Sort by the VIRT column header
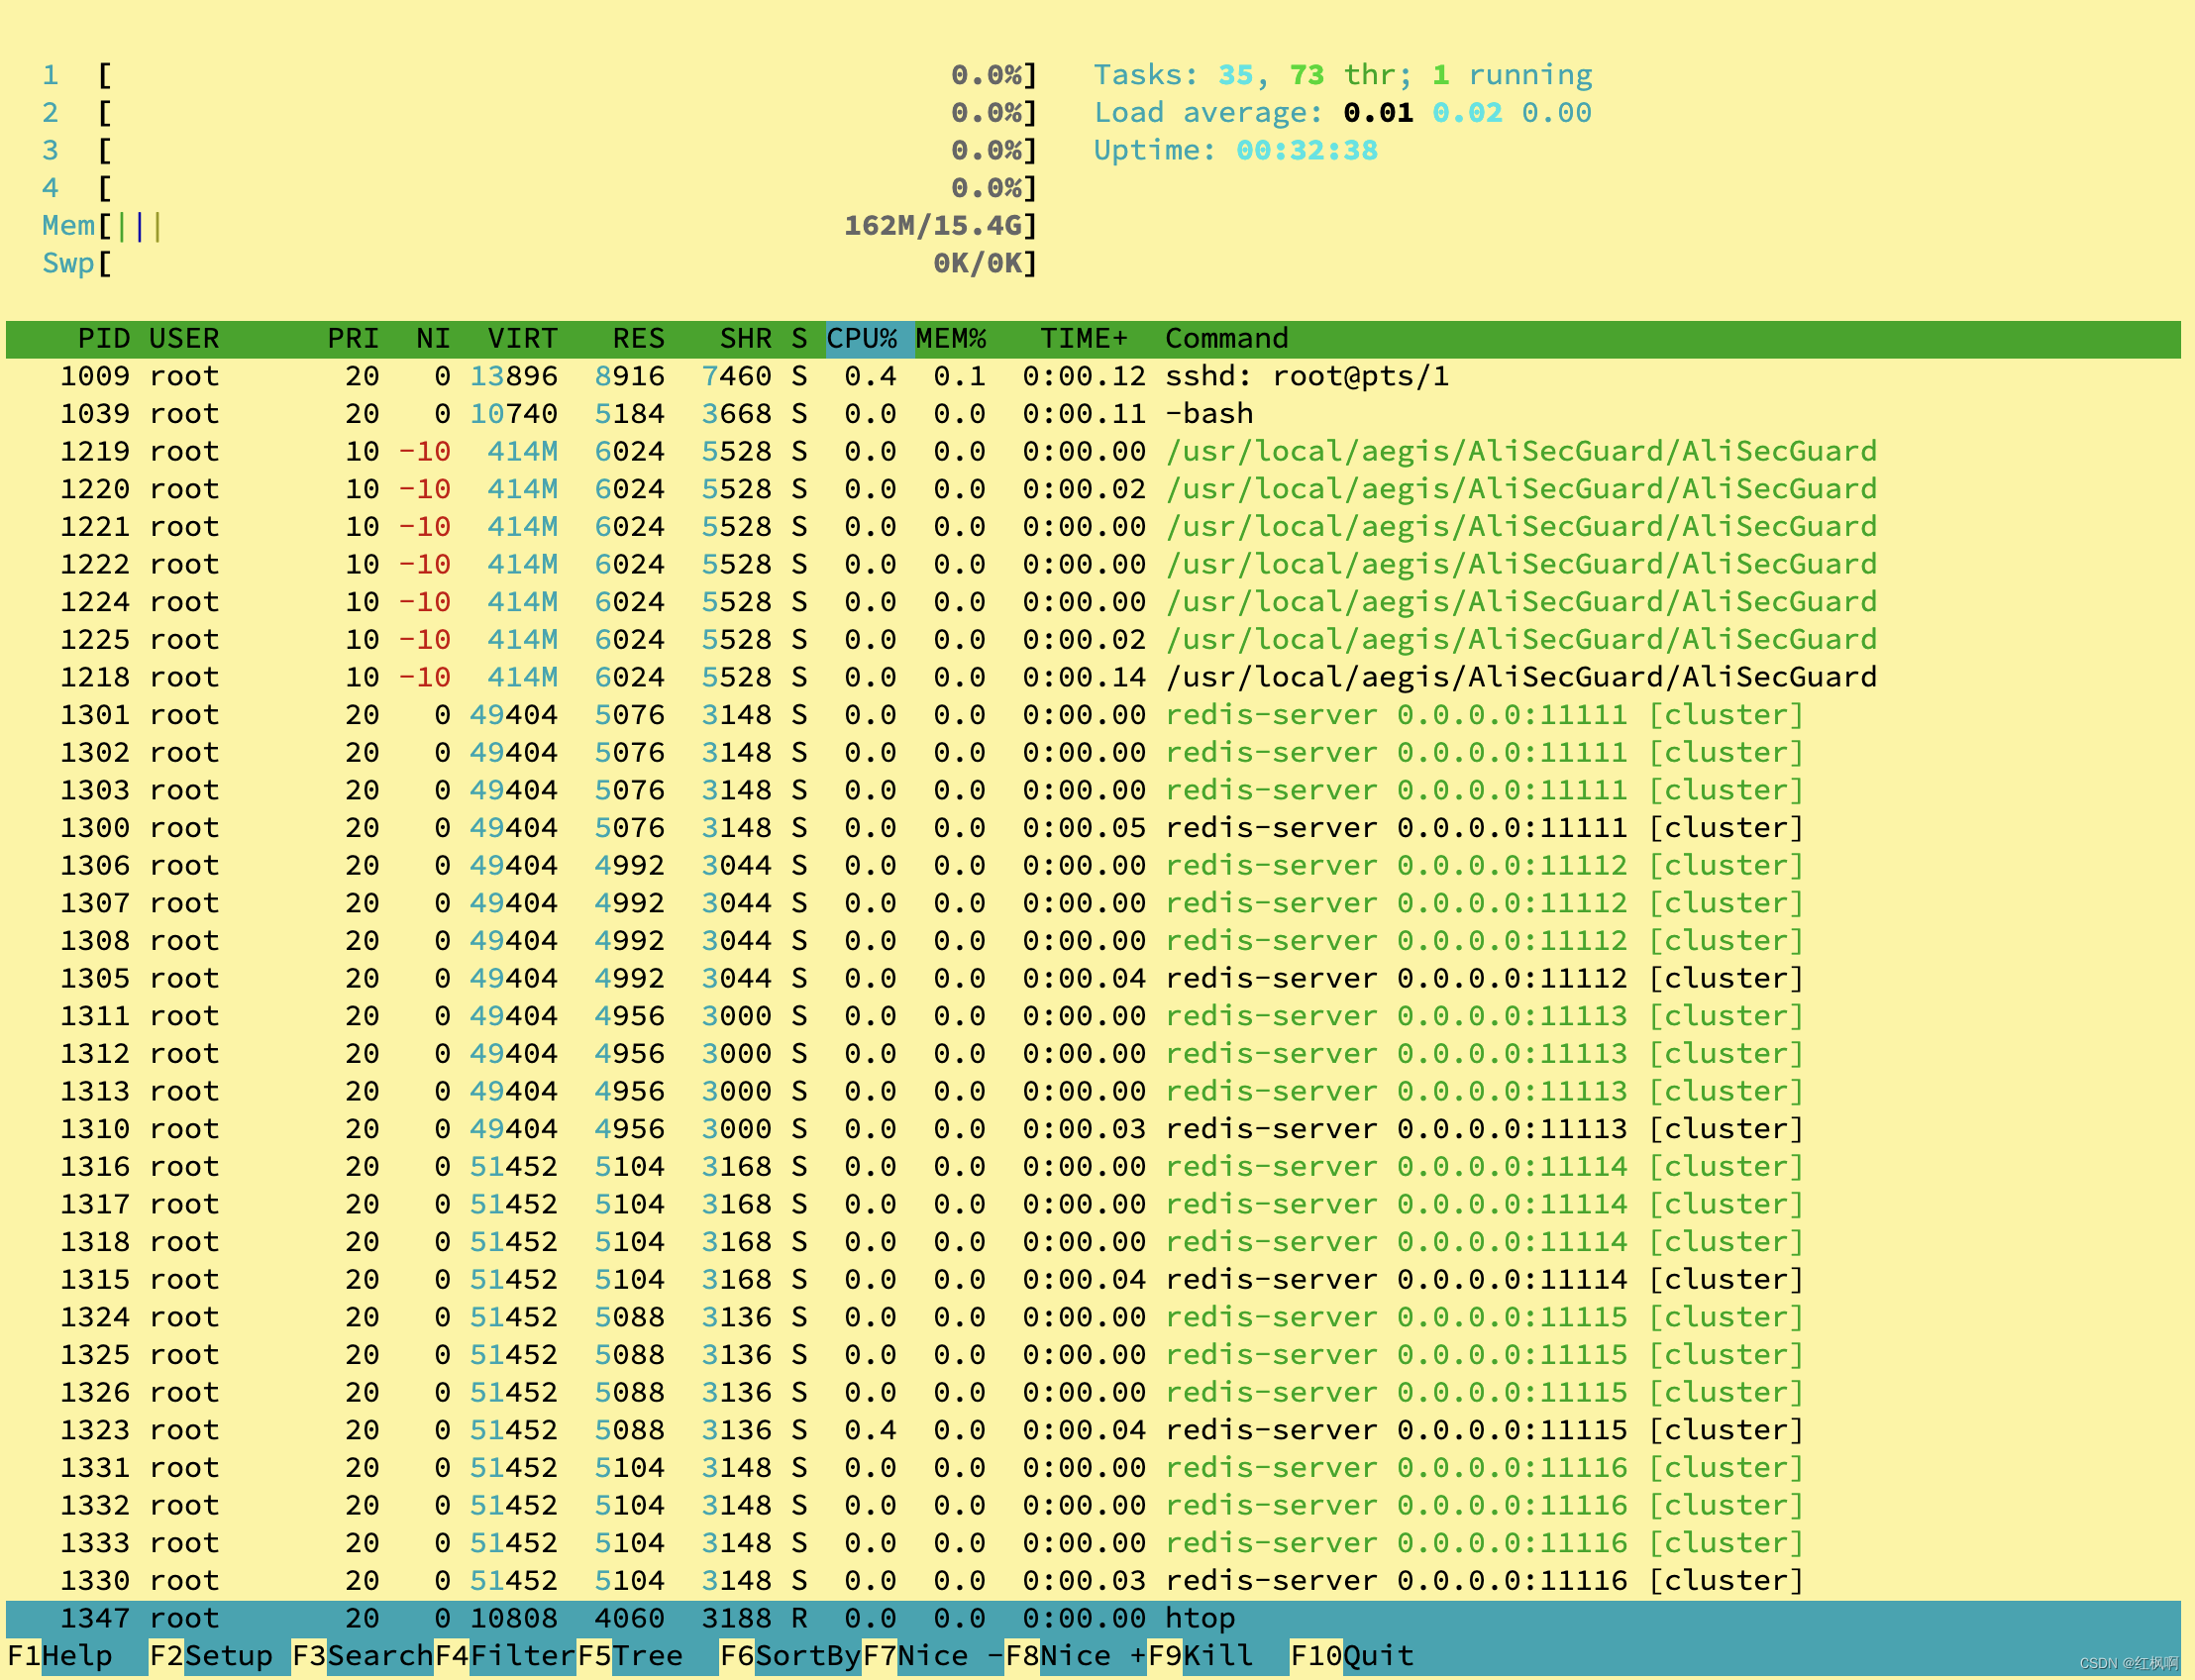Viewport: 2195px width, 1680px height. 522,339
